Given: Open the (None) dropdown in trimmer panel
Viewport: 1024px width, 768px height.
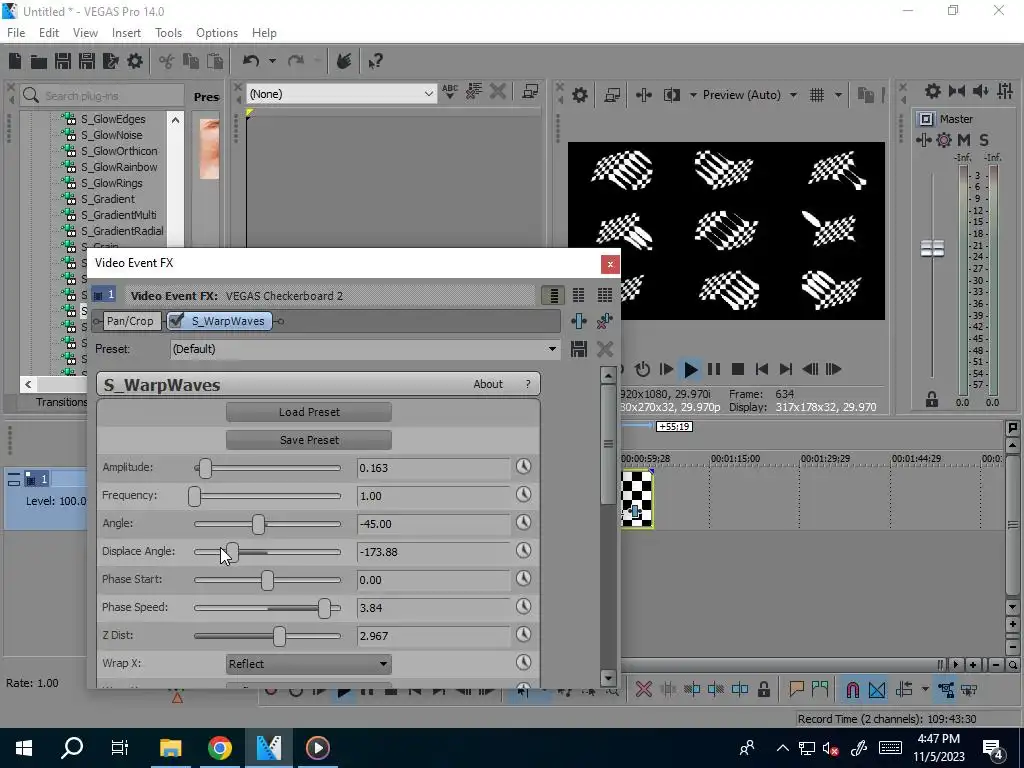Looking at the screenshot, I should click(x=341, y=94).
